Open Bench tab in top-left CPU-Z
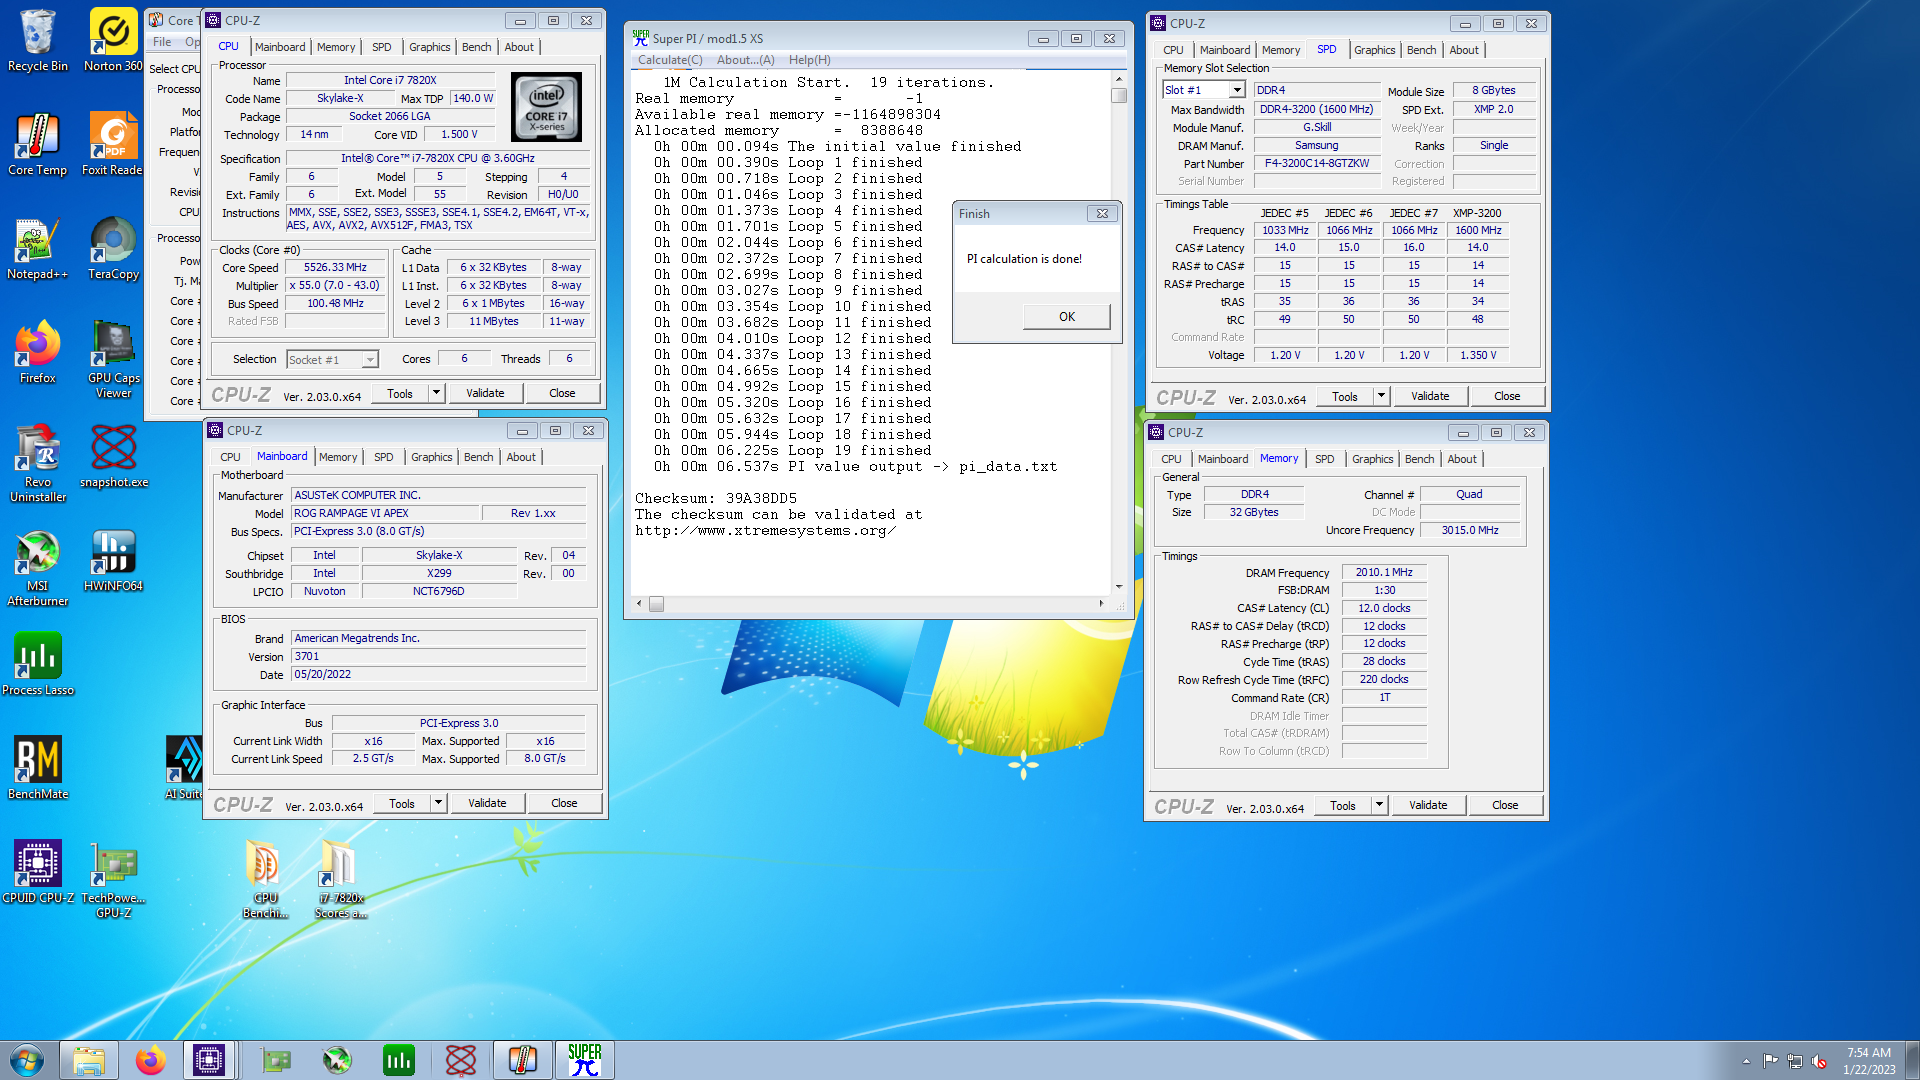Image resolution: width=1920 pixels, height=1080 pixels. pos(476,47)
